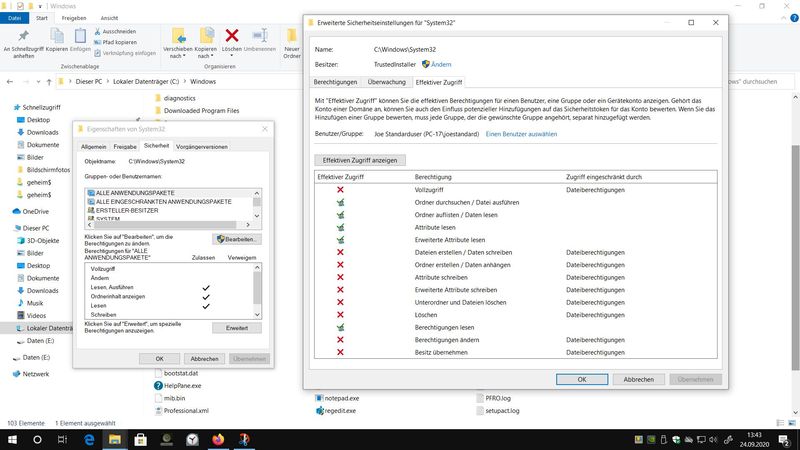Select the regedit.exe file
The image size is (800, 450).
(340, 411)
